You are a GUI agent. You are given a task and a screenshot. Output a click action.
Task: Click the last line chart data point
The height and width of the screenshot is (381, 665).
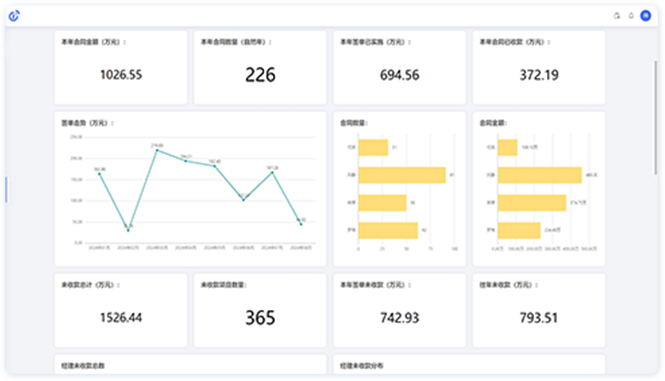tap(301, 224)
